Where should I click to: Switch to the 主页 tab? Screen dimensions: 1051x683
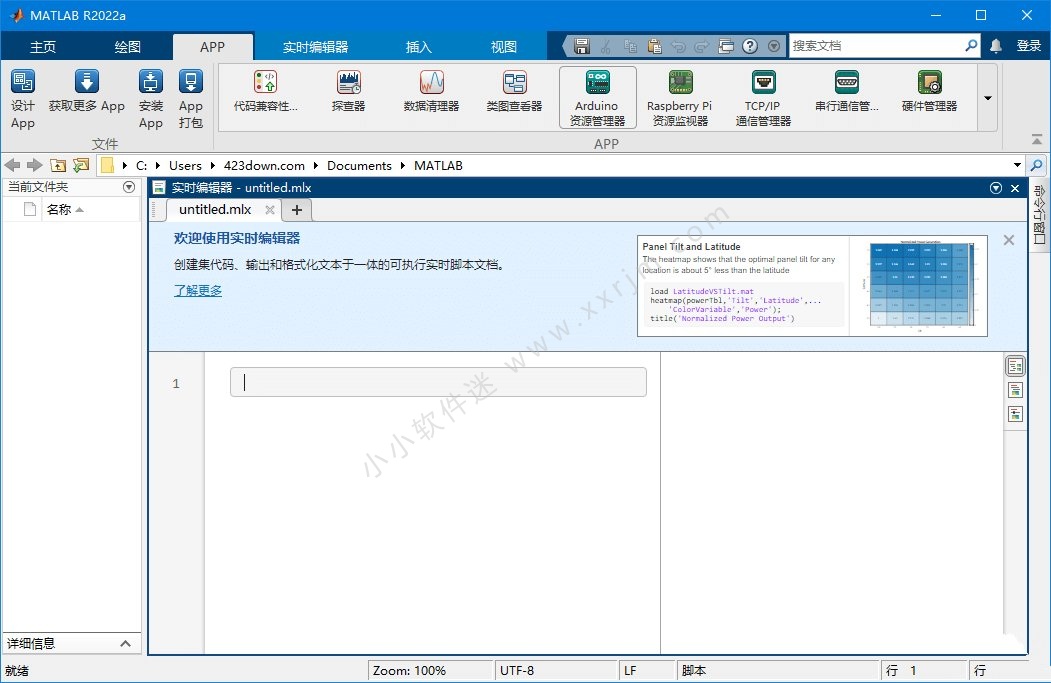pos(43,47)
